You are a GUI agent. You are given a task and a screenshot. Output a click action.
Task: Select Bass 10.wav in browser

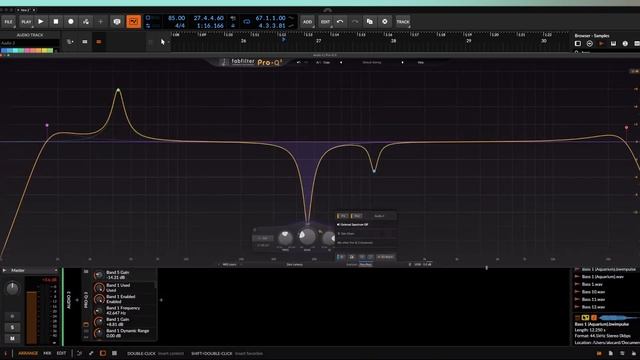tap(593, 292)
